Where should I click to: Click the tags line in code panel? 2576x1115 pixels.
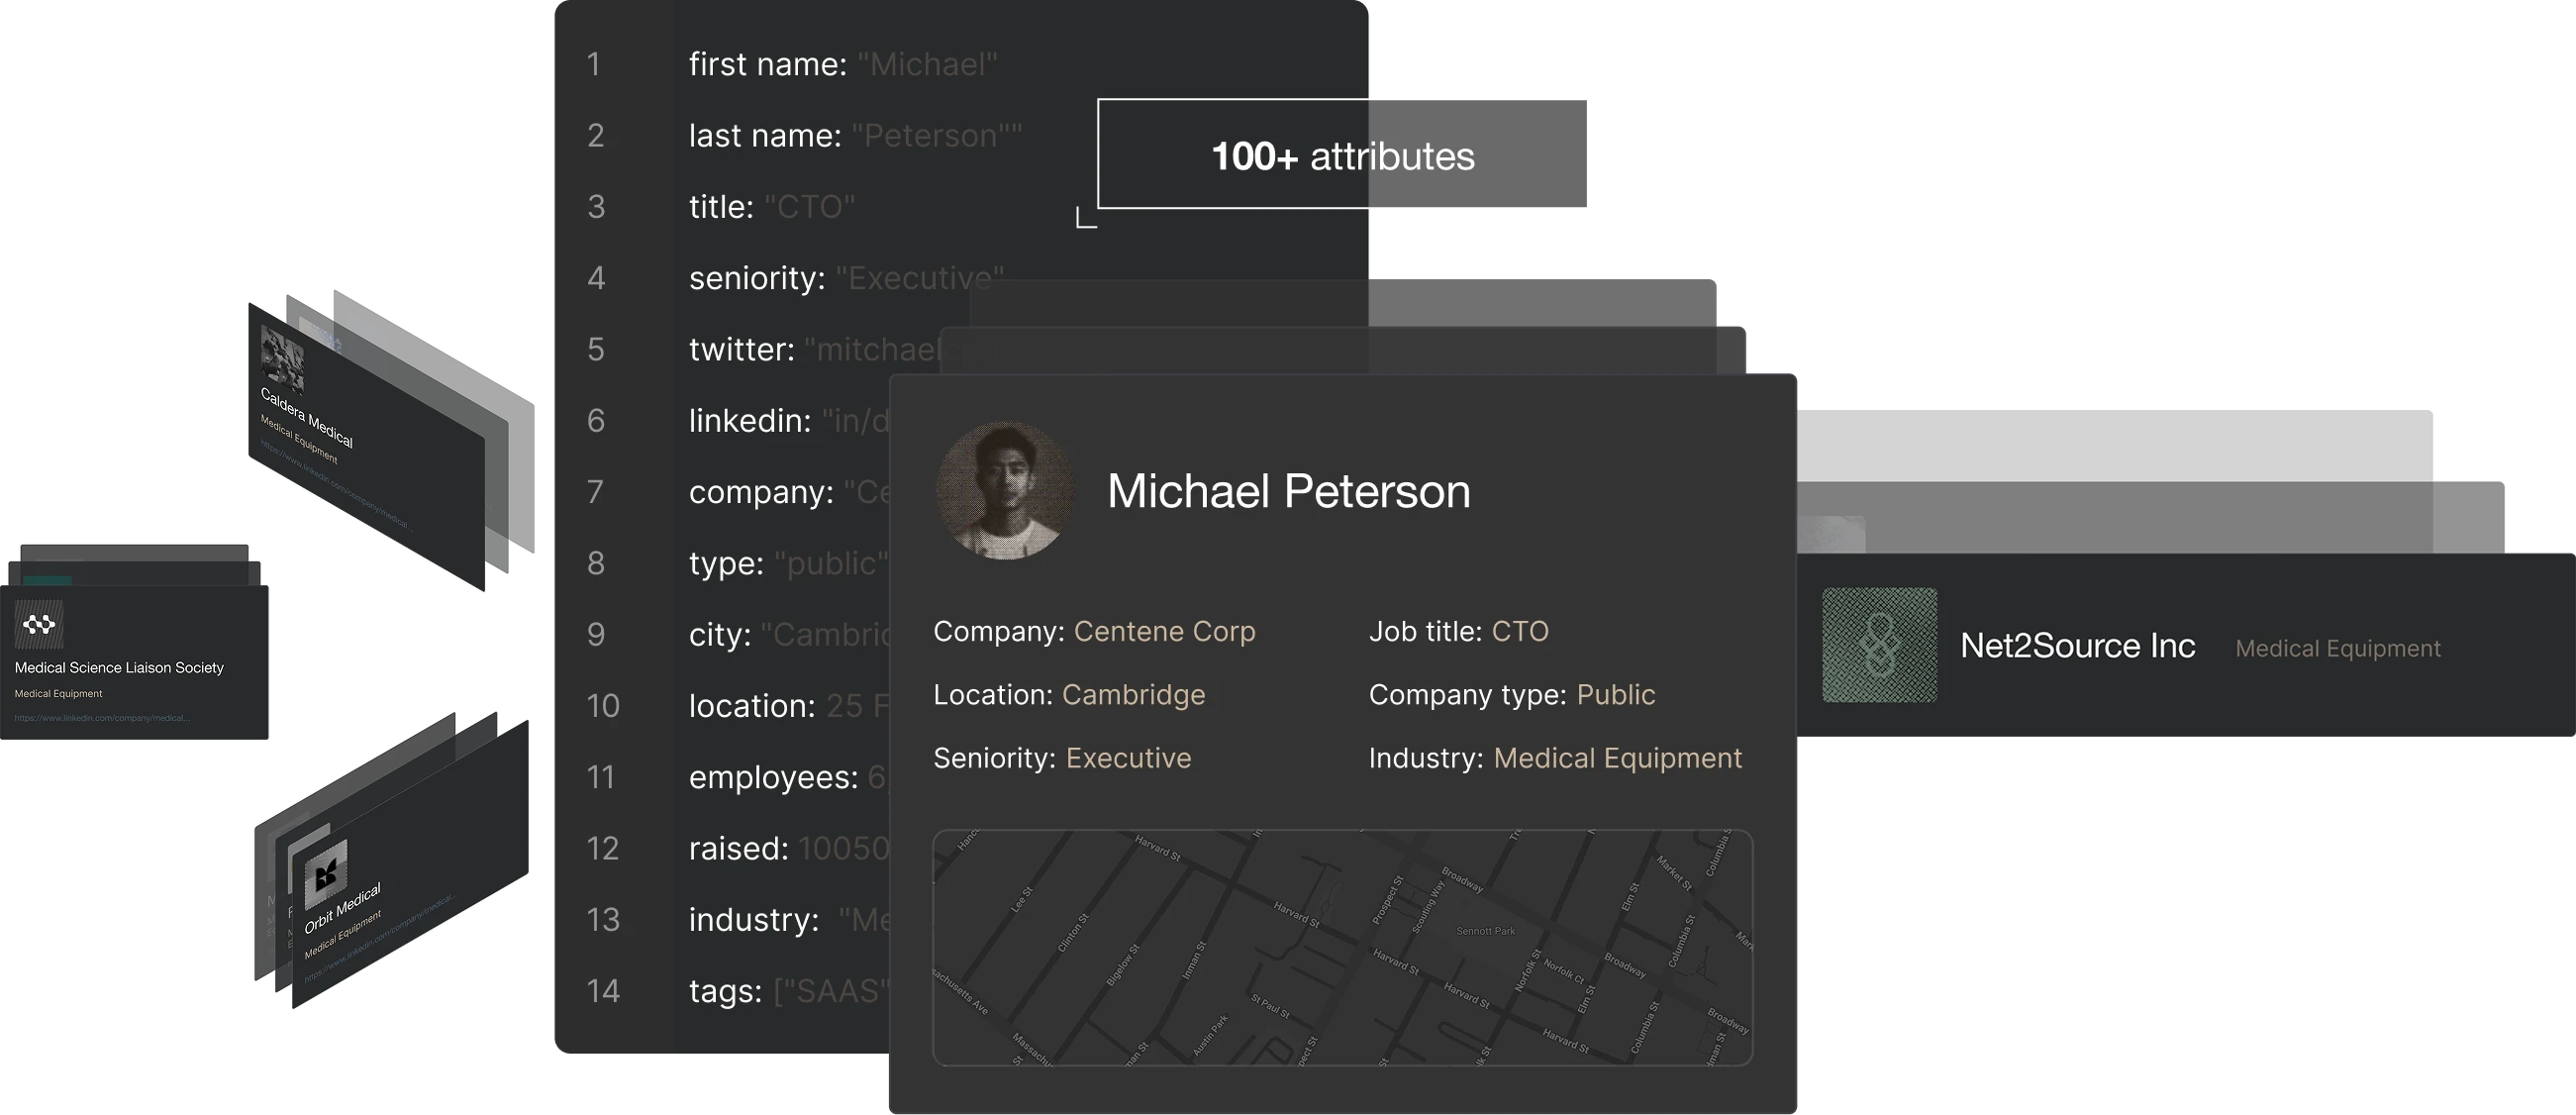(785, 991)
